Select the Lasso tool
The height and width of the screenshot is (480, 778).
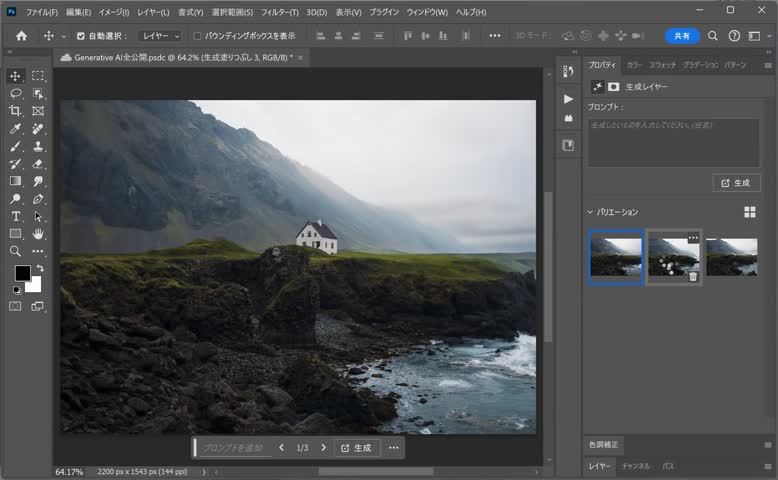(15, 93)
